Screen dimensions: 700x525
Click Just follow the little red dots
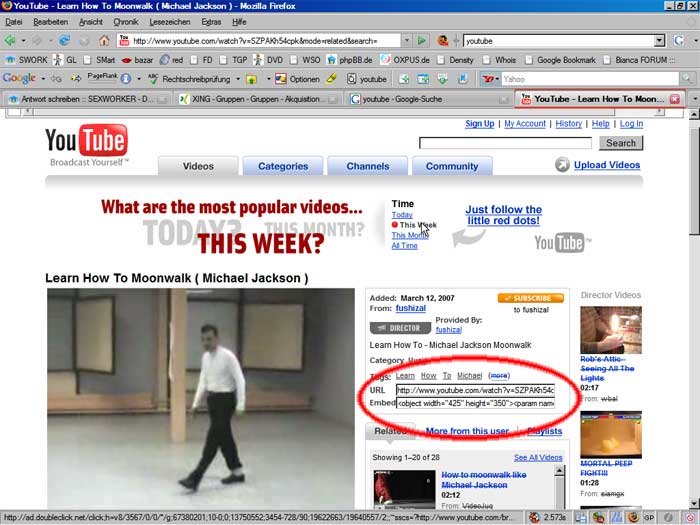(503, 215)
